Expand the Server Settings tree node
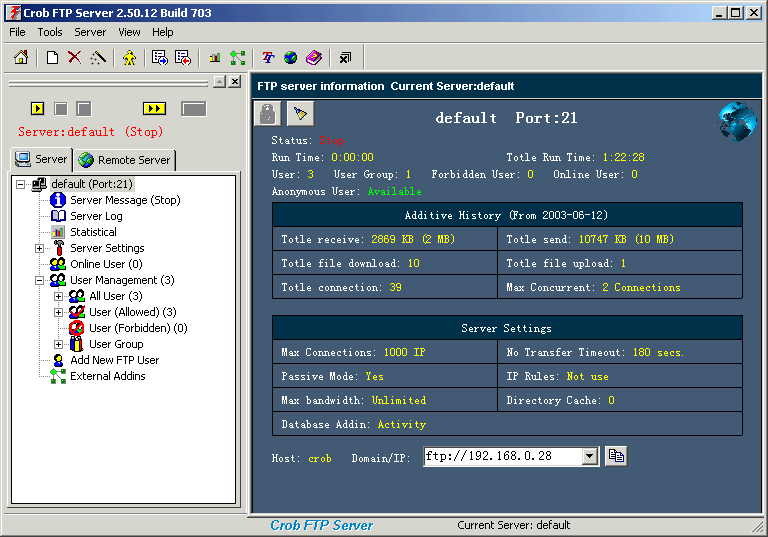Image resolution: width=768 pixels, height=537 pixels. click(40, 248)
